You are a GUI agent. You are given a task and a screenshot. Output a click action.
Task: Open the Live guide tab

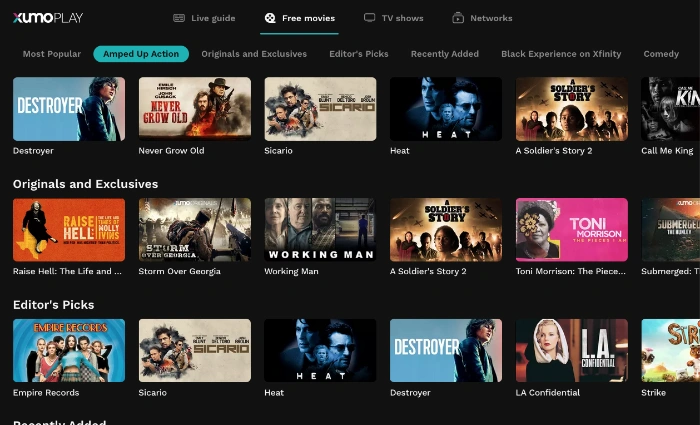tap(207, 18)
